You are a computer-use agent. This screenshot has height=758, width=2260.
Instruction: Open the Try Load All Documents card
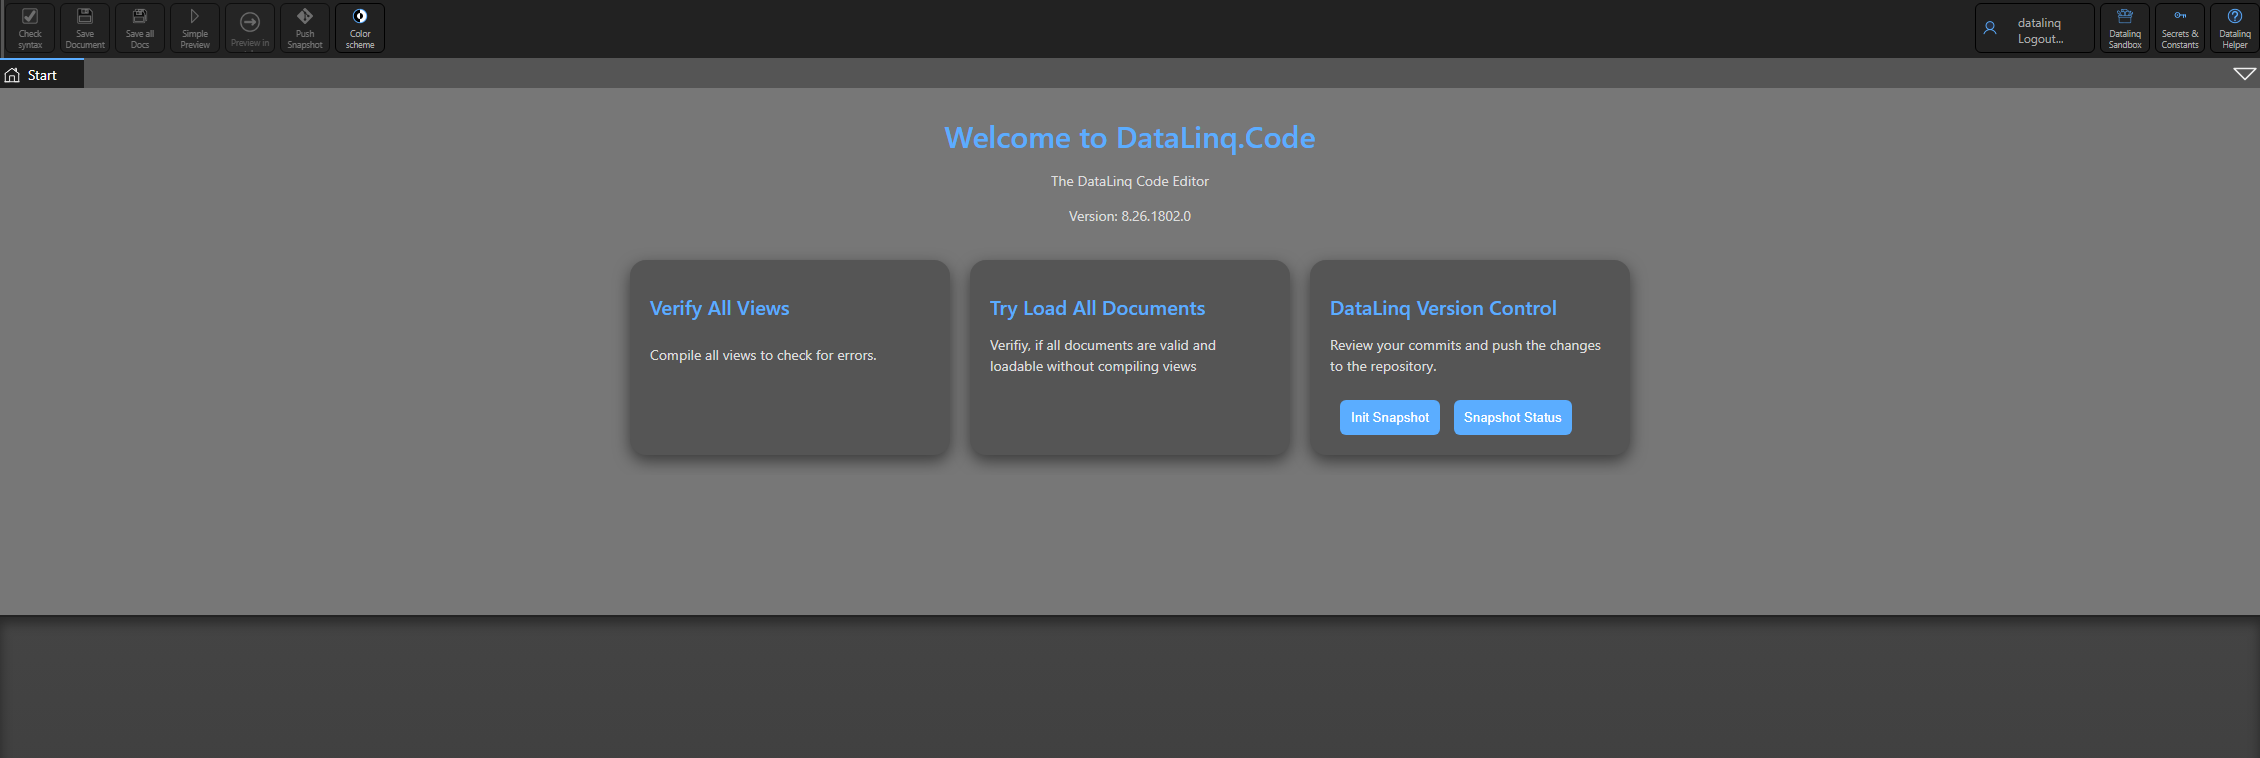1130,358
